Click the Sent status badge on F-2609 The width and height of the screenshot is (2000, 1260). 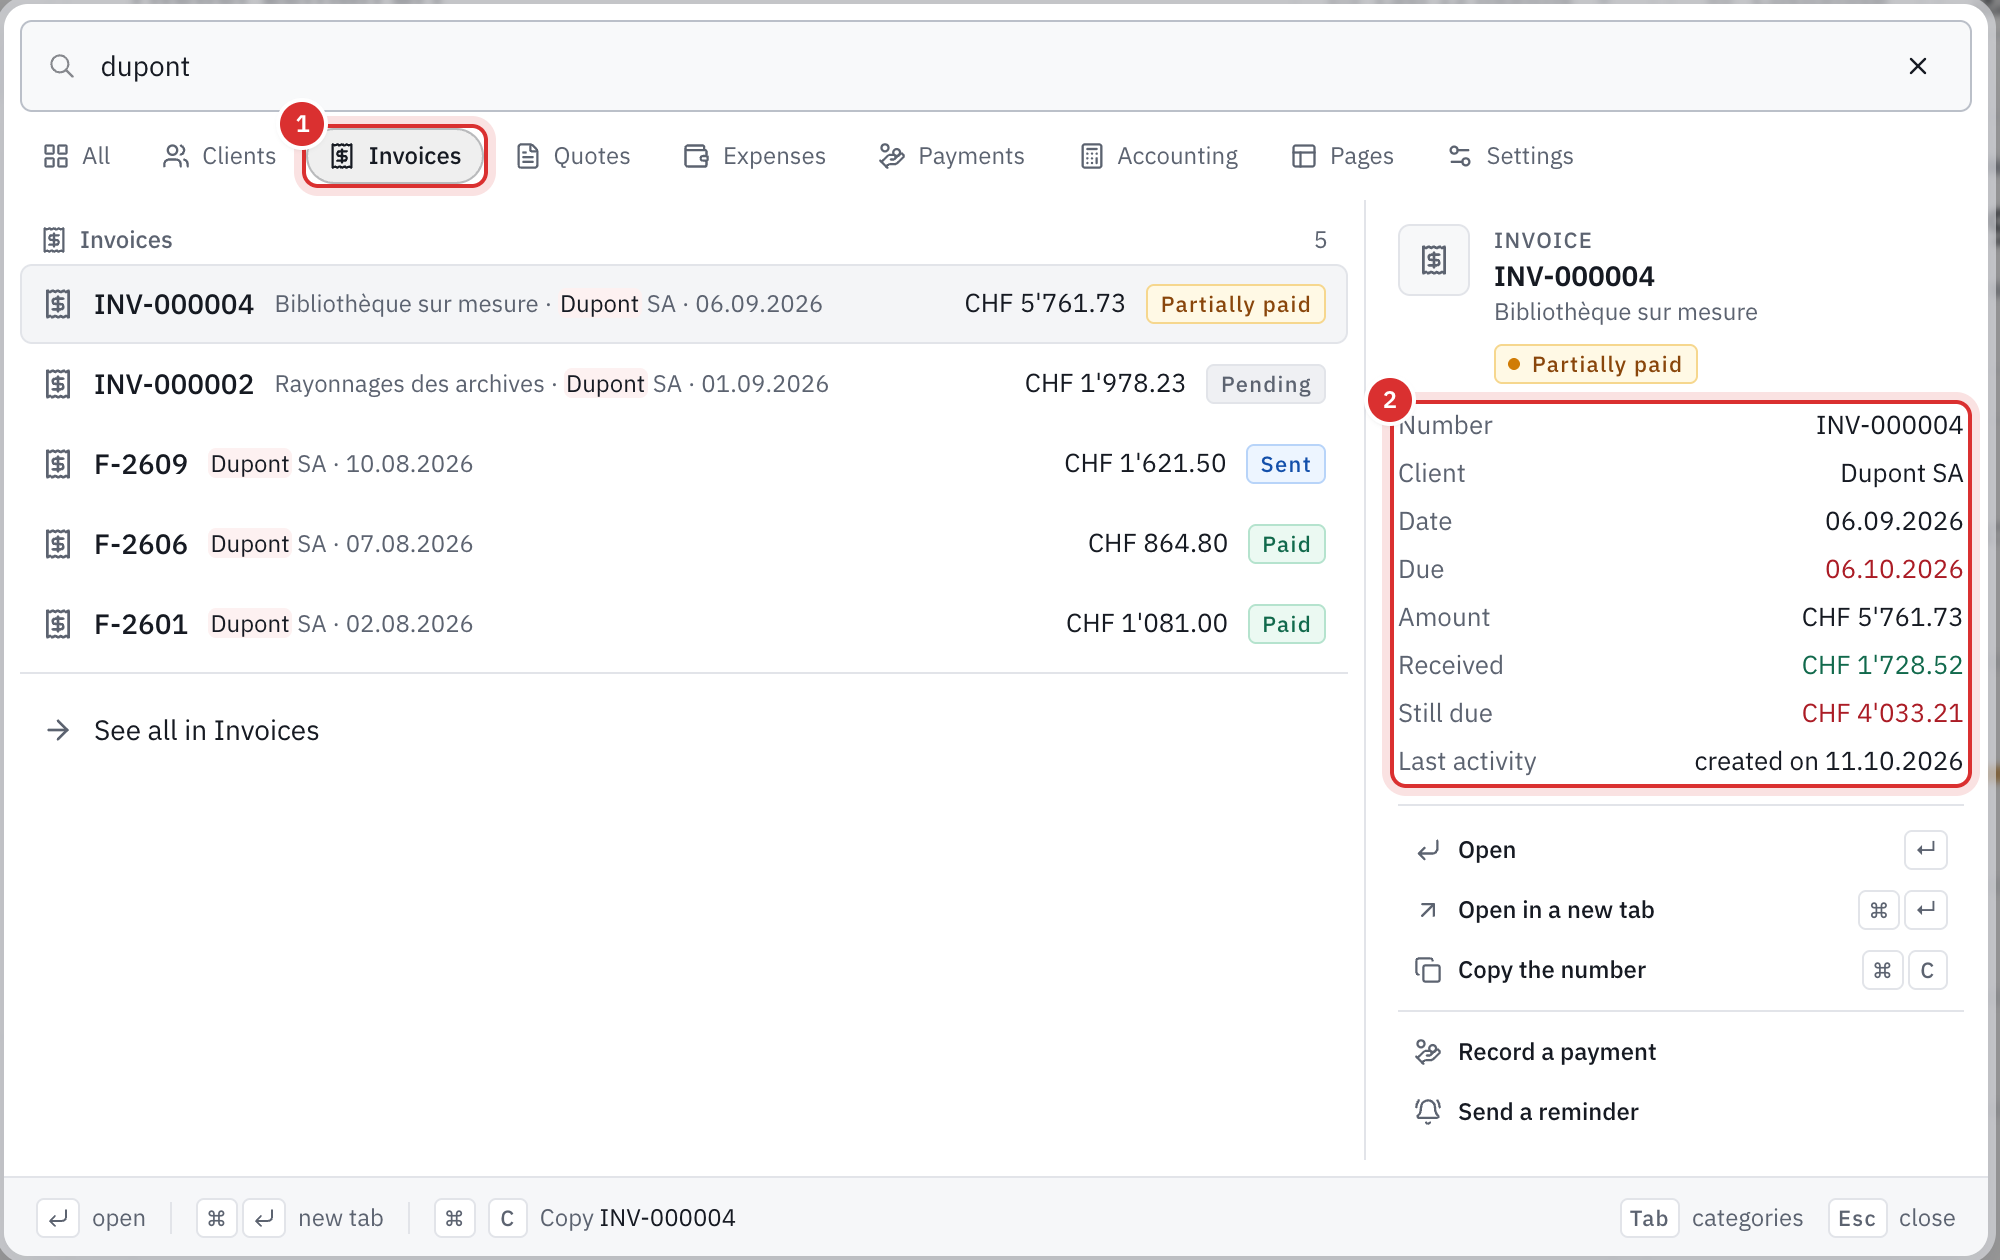(x=1286, y=464)
